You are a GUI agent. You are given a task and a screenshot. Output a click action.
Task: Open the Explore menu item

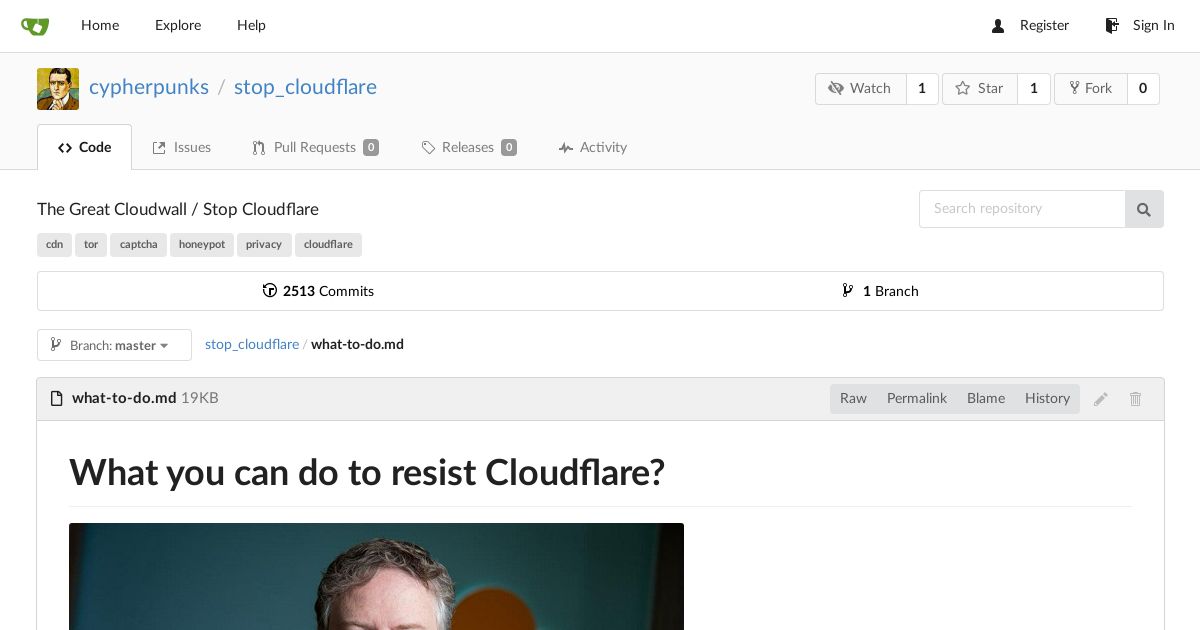click(178, 26)
